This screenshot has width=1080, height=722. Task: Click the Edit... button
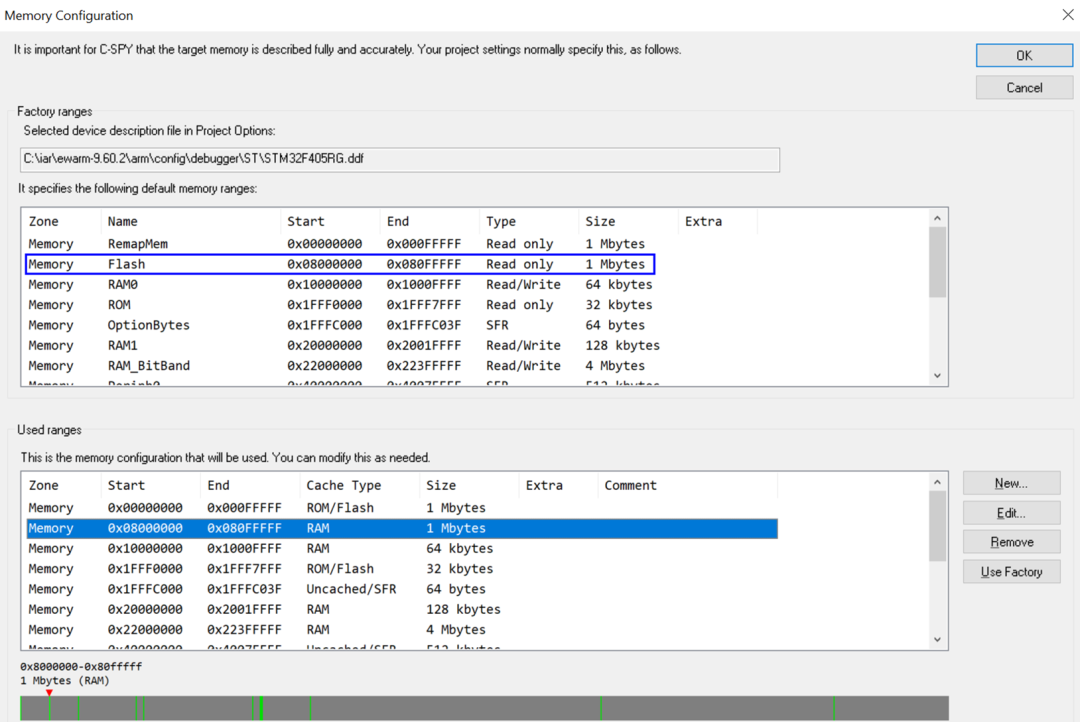pos(1010,513)
